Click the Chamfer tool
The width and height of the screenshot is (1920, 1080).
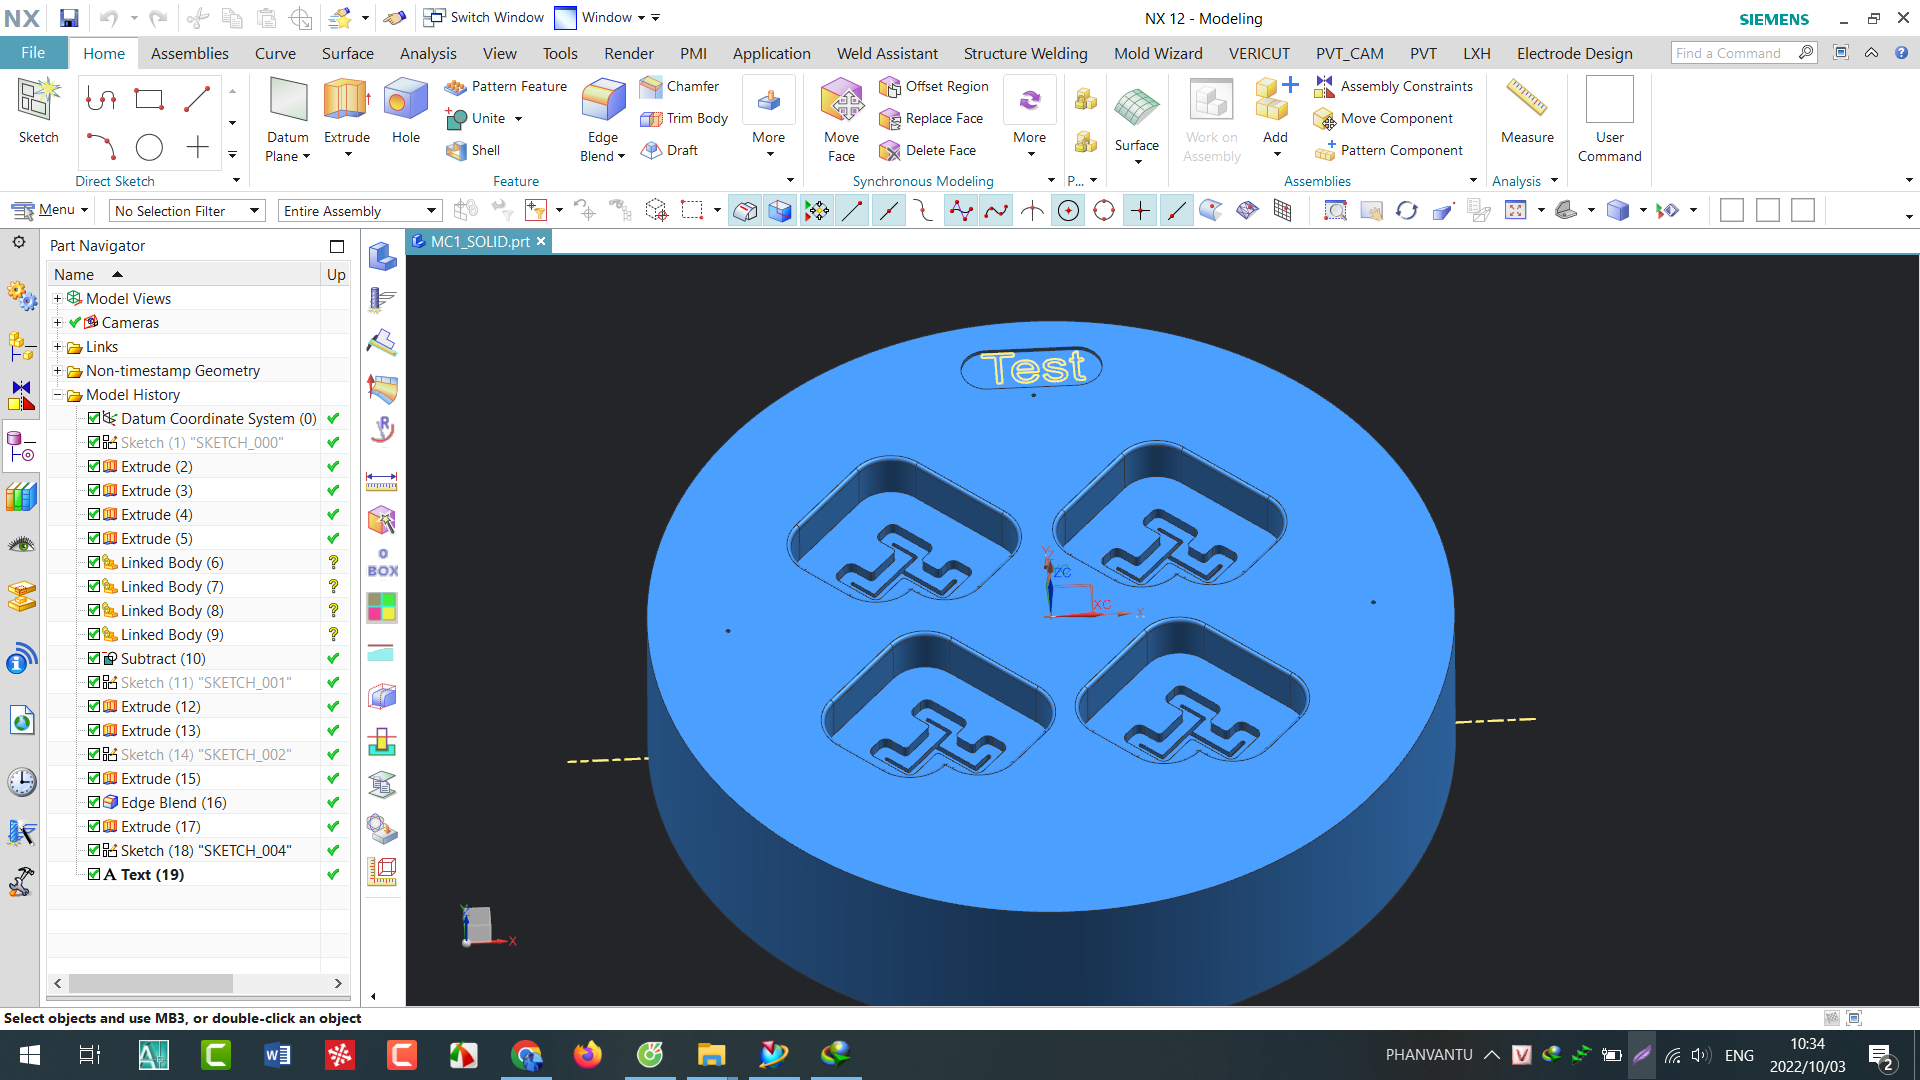click(x=680, y=87)
